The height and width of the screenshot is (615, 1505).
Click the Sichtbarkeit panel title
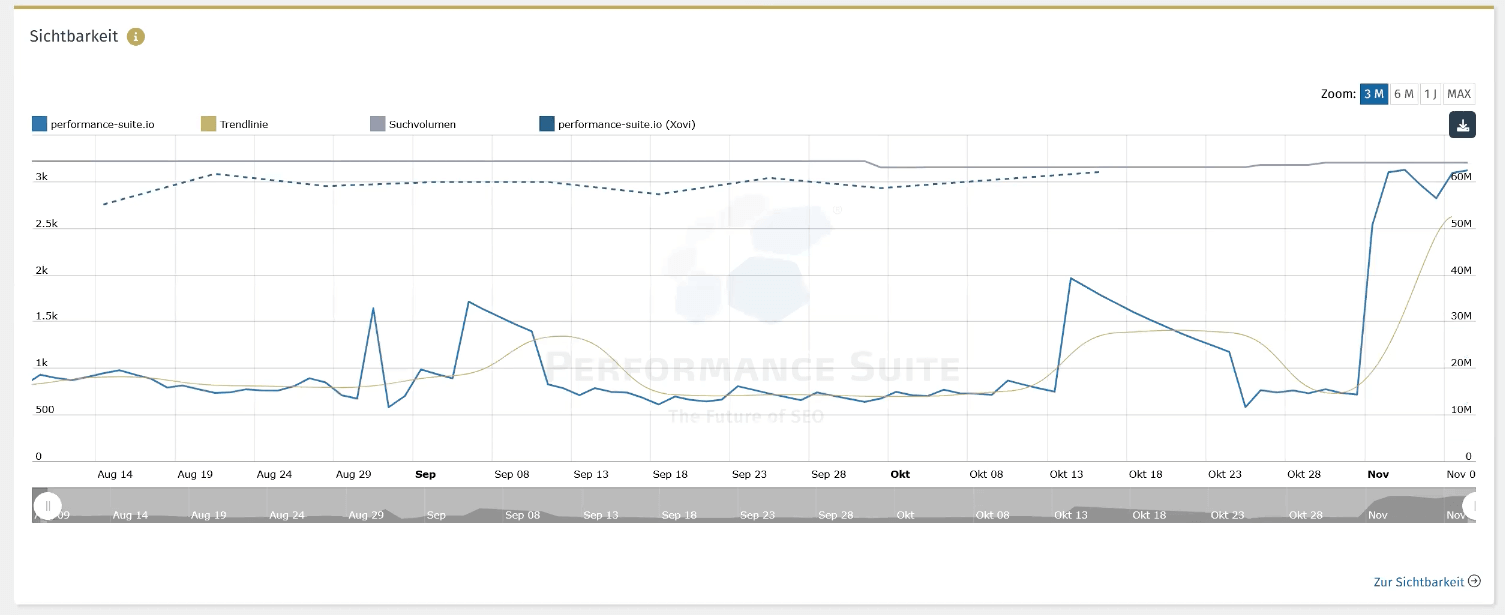point(74,36)
